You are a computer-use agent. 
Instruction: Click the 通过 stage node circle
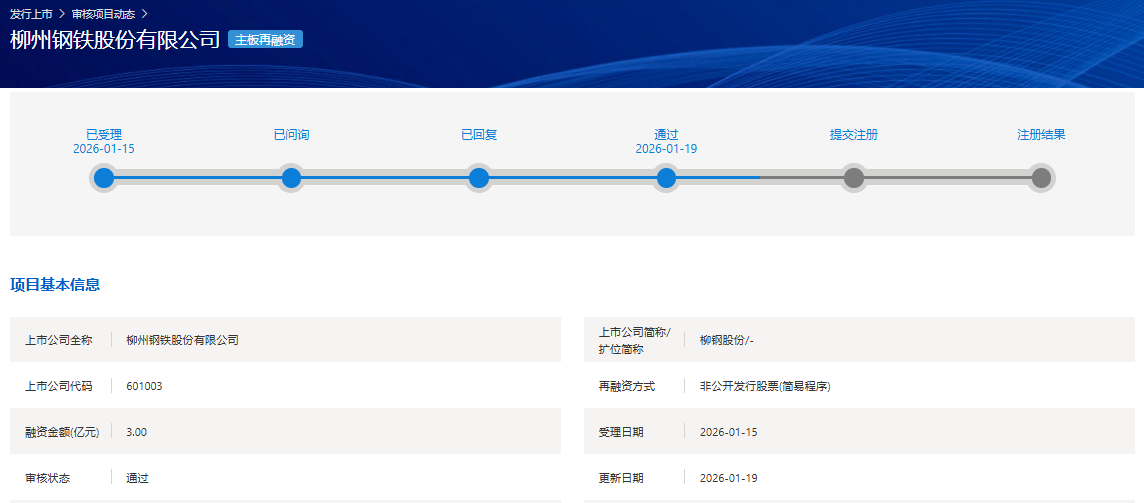pos(666,178)
